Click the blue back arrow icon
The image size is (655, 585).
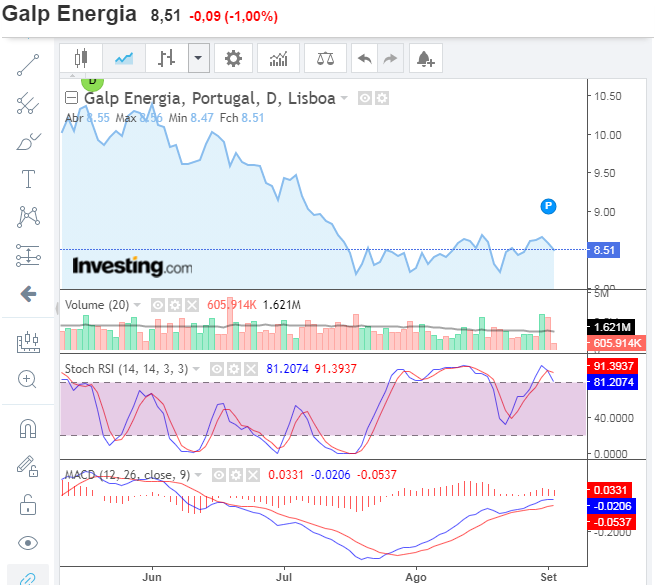pyautogui.click(x=28, y=294)
